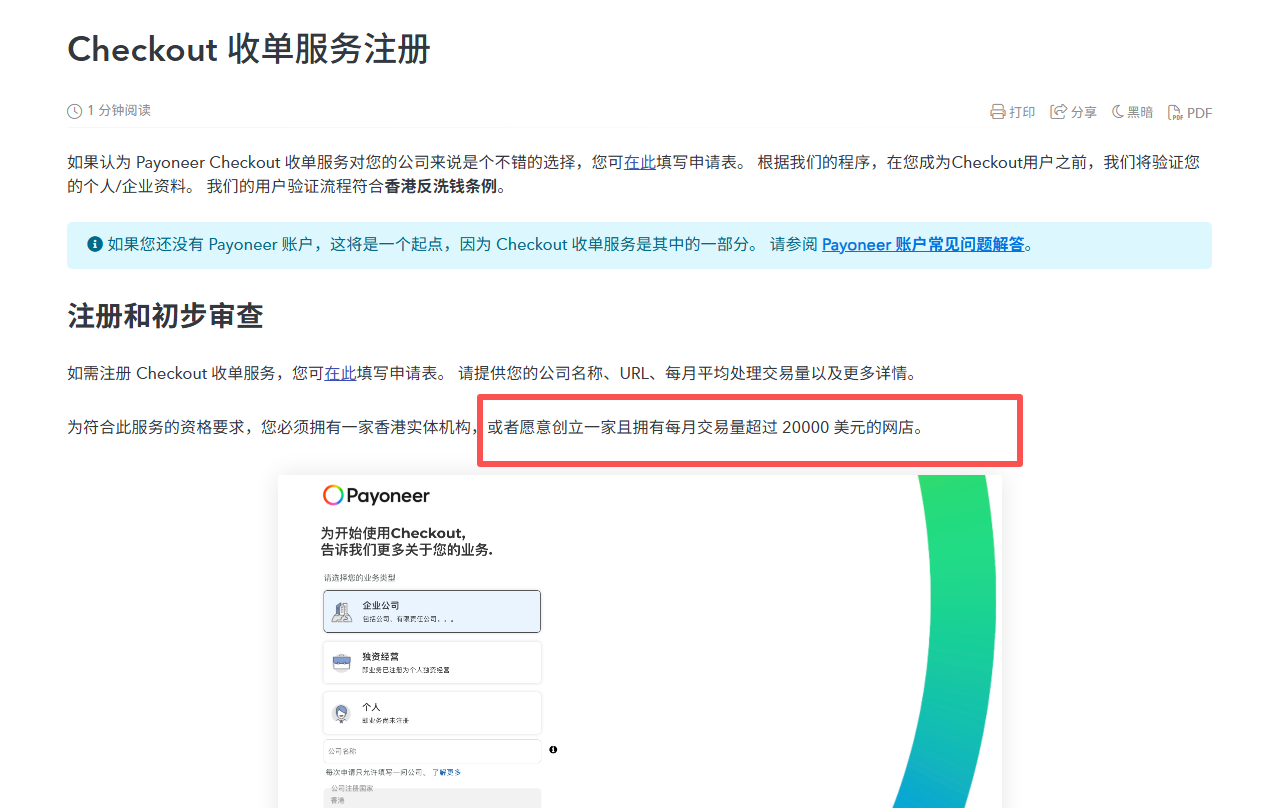The image size is (1267, 808).
Task: Open 在此 link under 注册和初步审查 heading
Action: click(340, 373)
